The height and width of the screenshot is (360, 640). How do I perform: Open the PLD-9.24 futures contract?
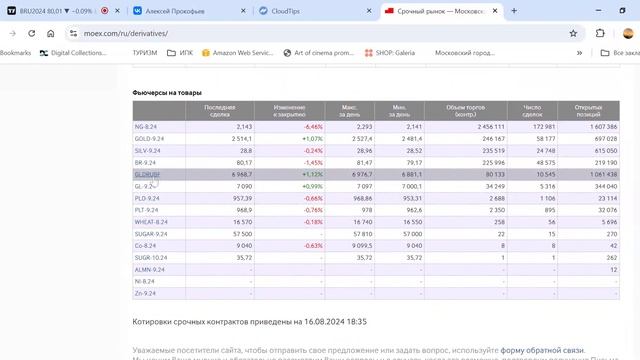coord(147,198)
